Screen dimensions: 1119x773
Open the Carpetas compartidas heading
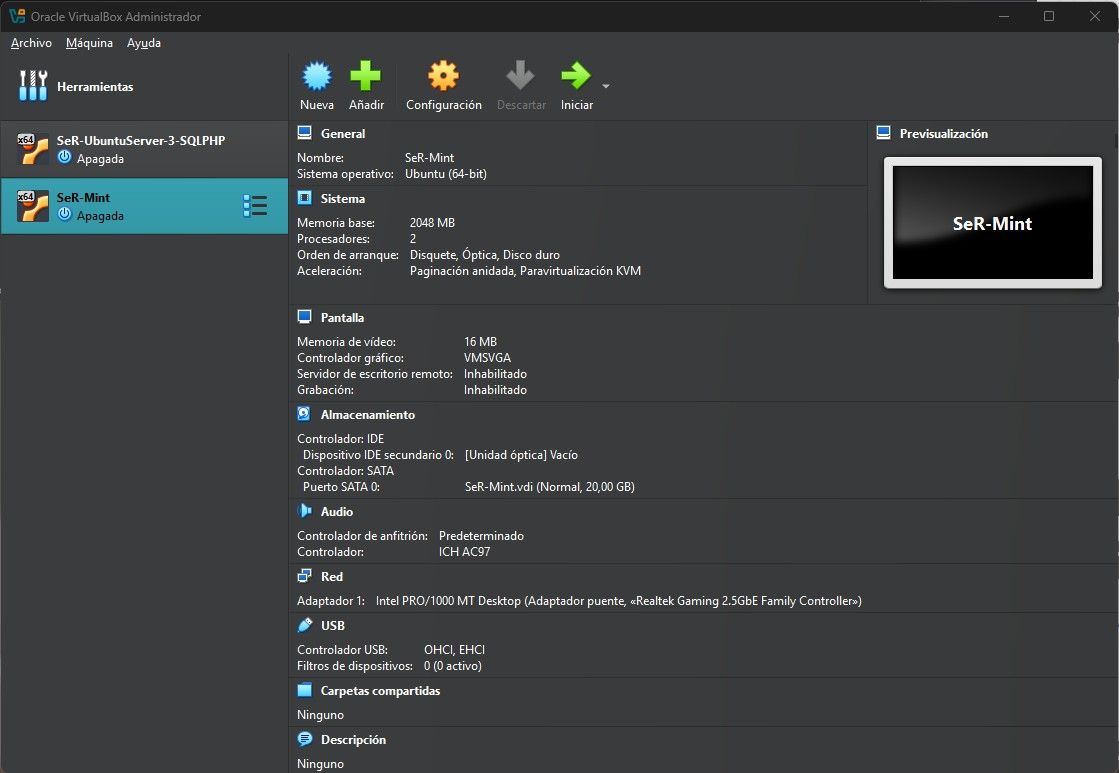pyautogui.click(x=380, y=691)
